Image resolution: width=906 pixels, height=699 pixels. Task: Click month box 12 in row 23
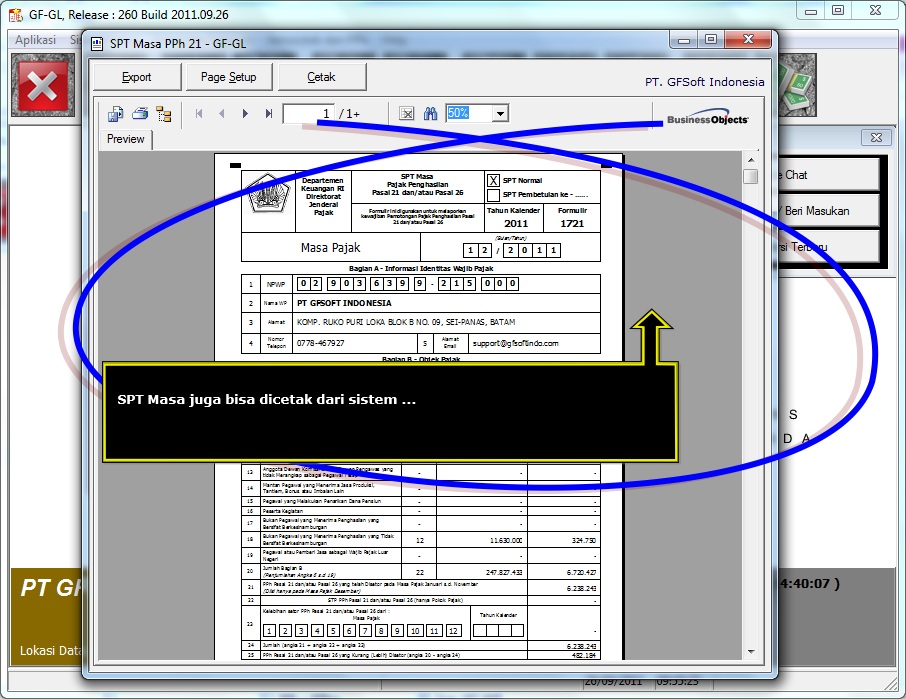pos(454,631)
